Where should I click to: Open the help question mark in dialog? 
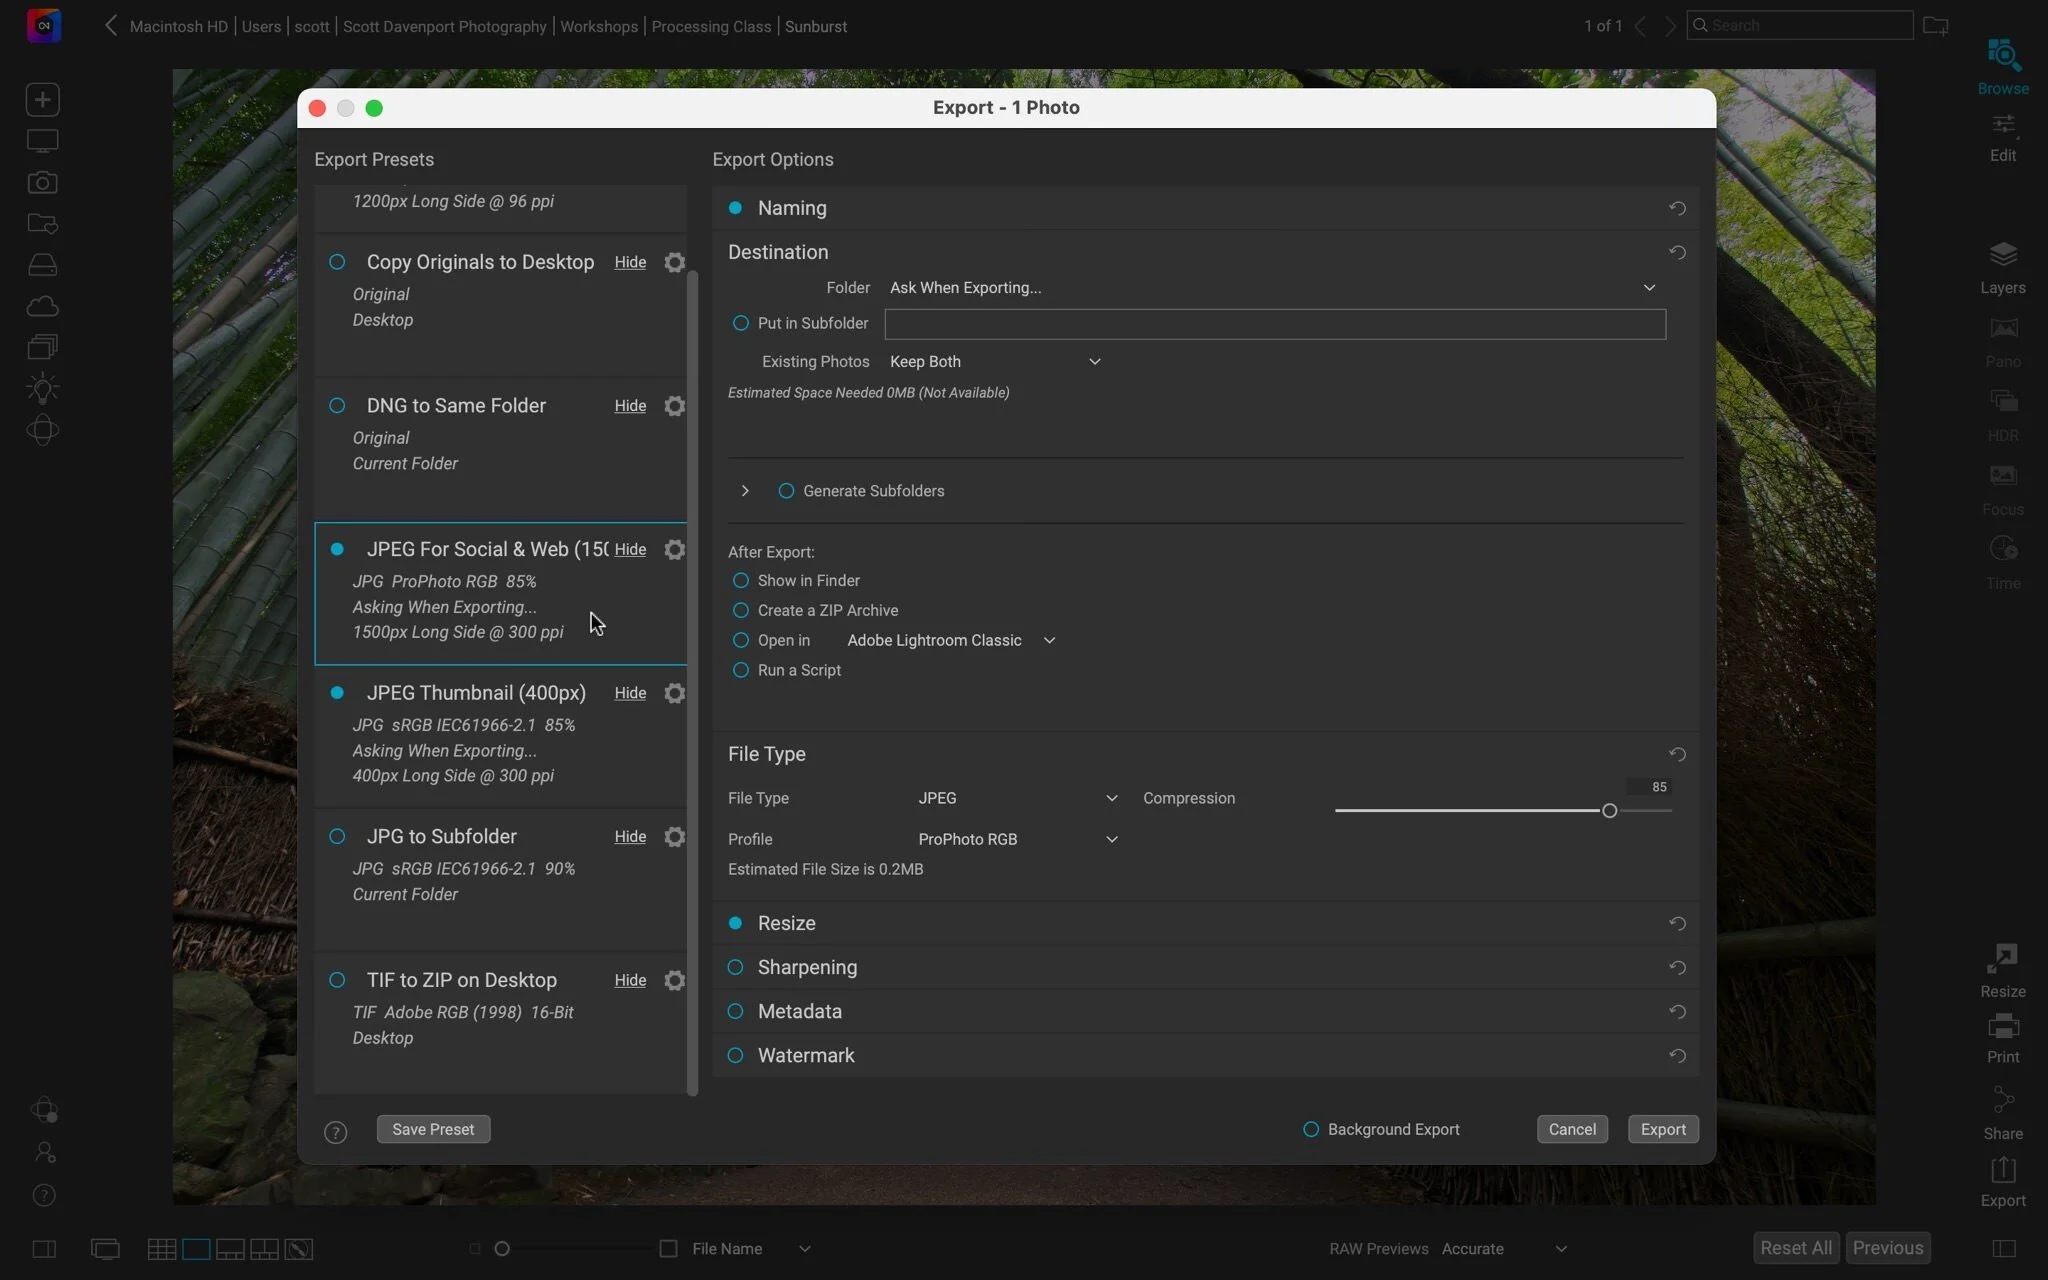click(336, 1131)
